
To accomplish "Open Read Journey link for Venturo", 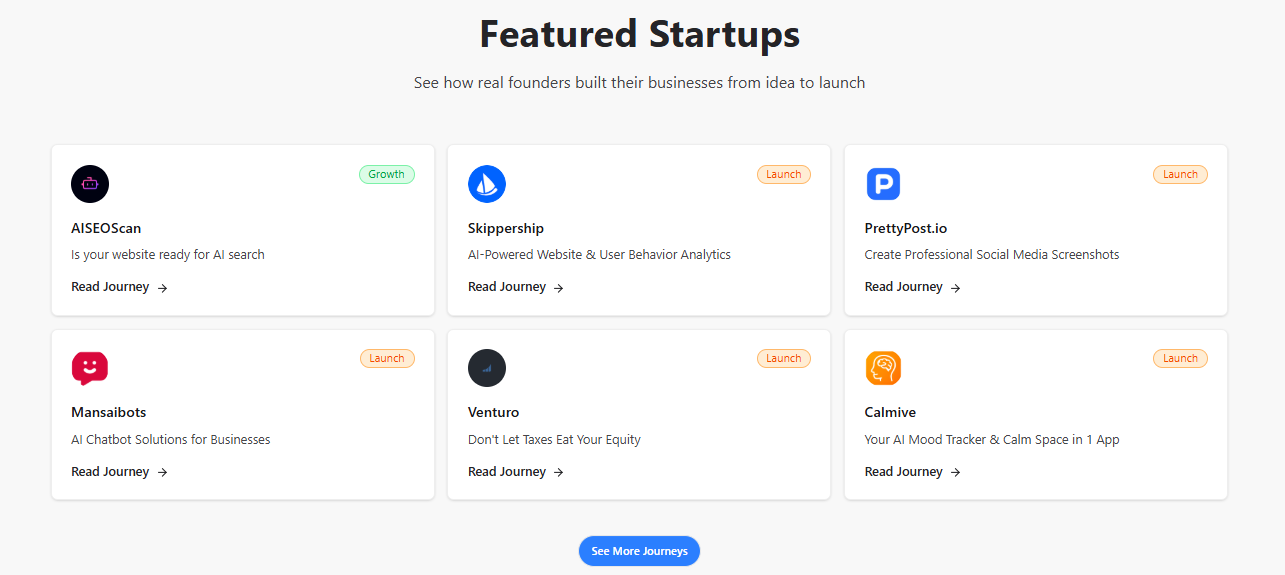I will [x=516, y=472].
